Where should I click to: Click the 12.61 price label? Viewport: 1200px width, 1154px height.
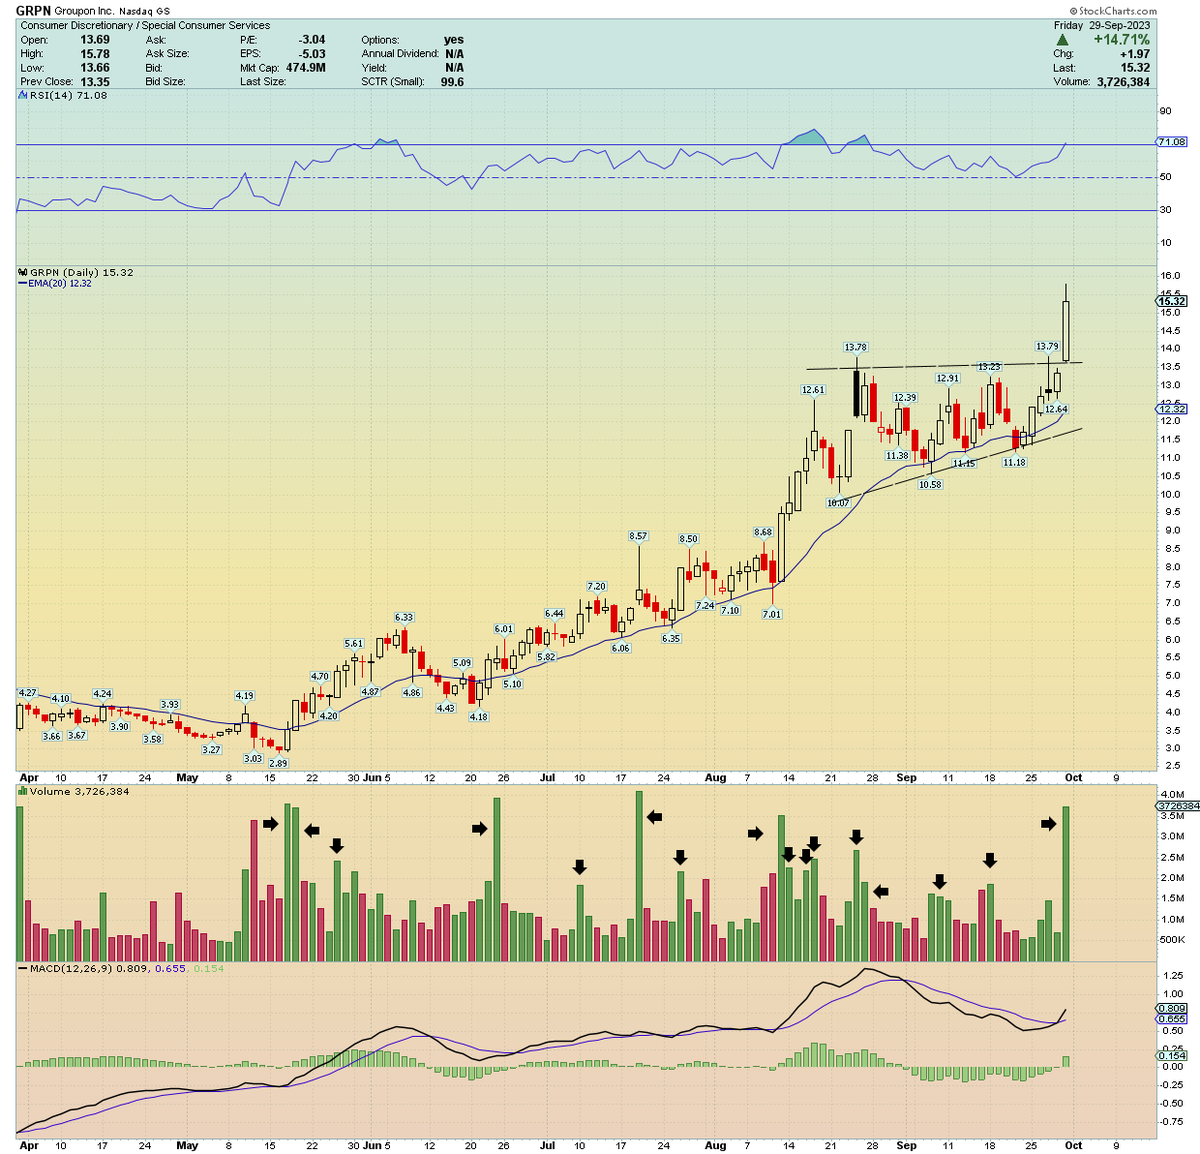813,390
